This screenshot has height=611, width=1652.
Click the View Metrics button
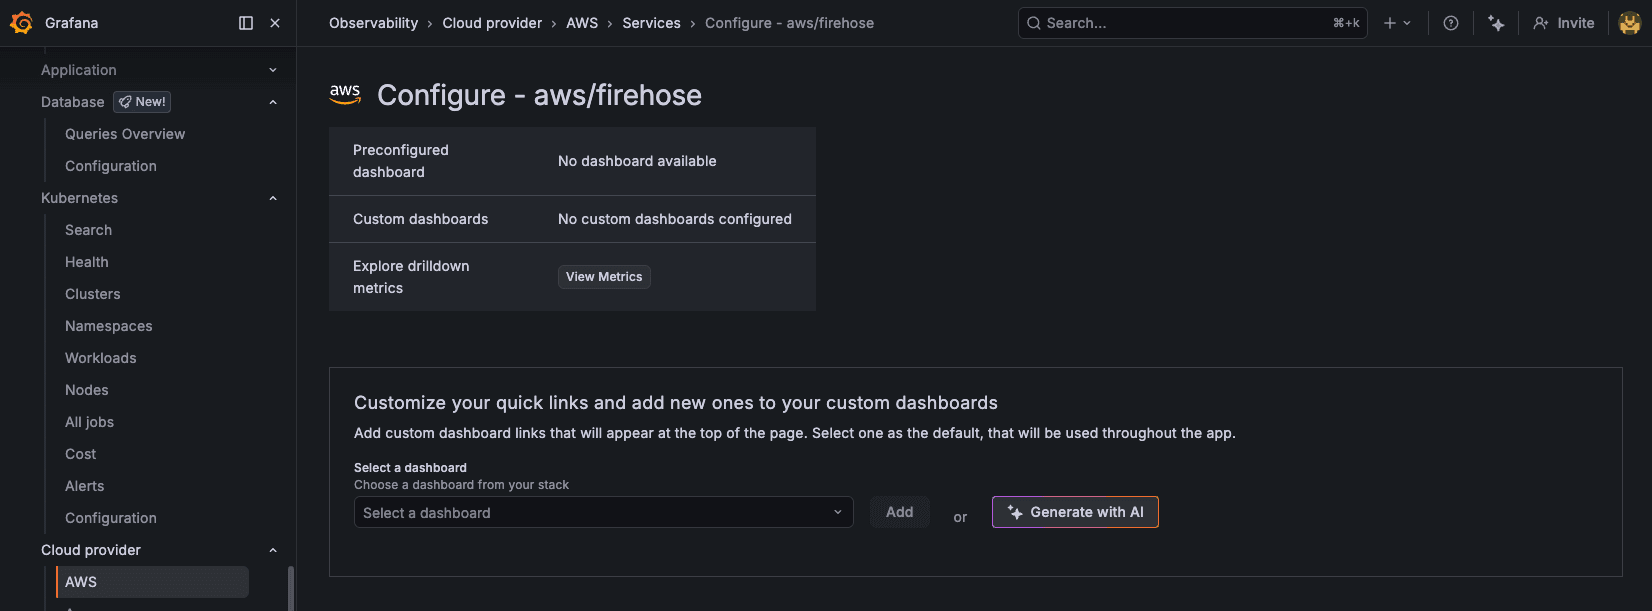(604, 277)
